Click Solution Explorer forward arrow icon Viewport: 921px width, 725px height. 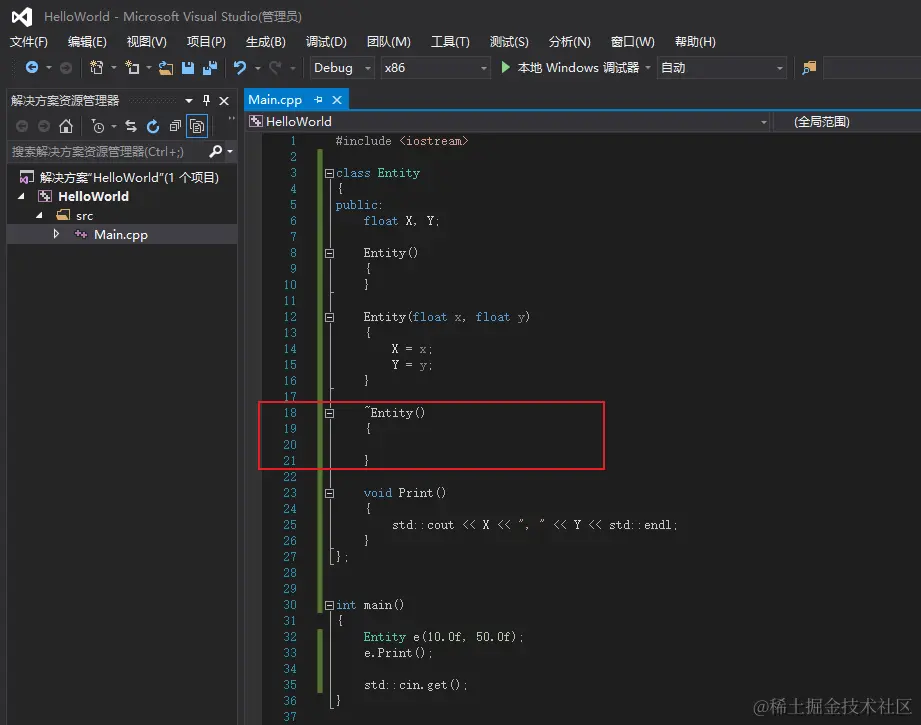44,126
